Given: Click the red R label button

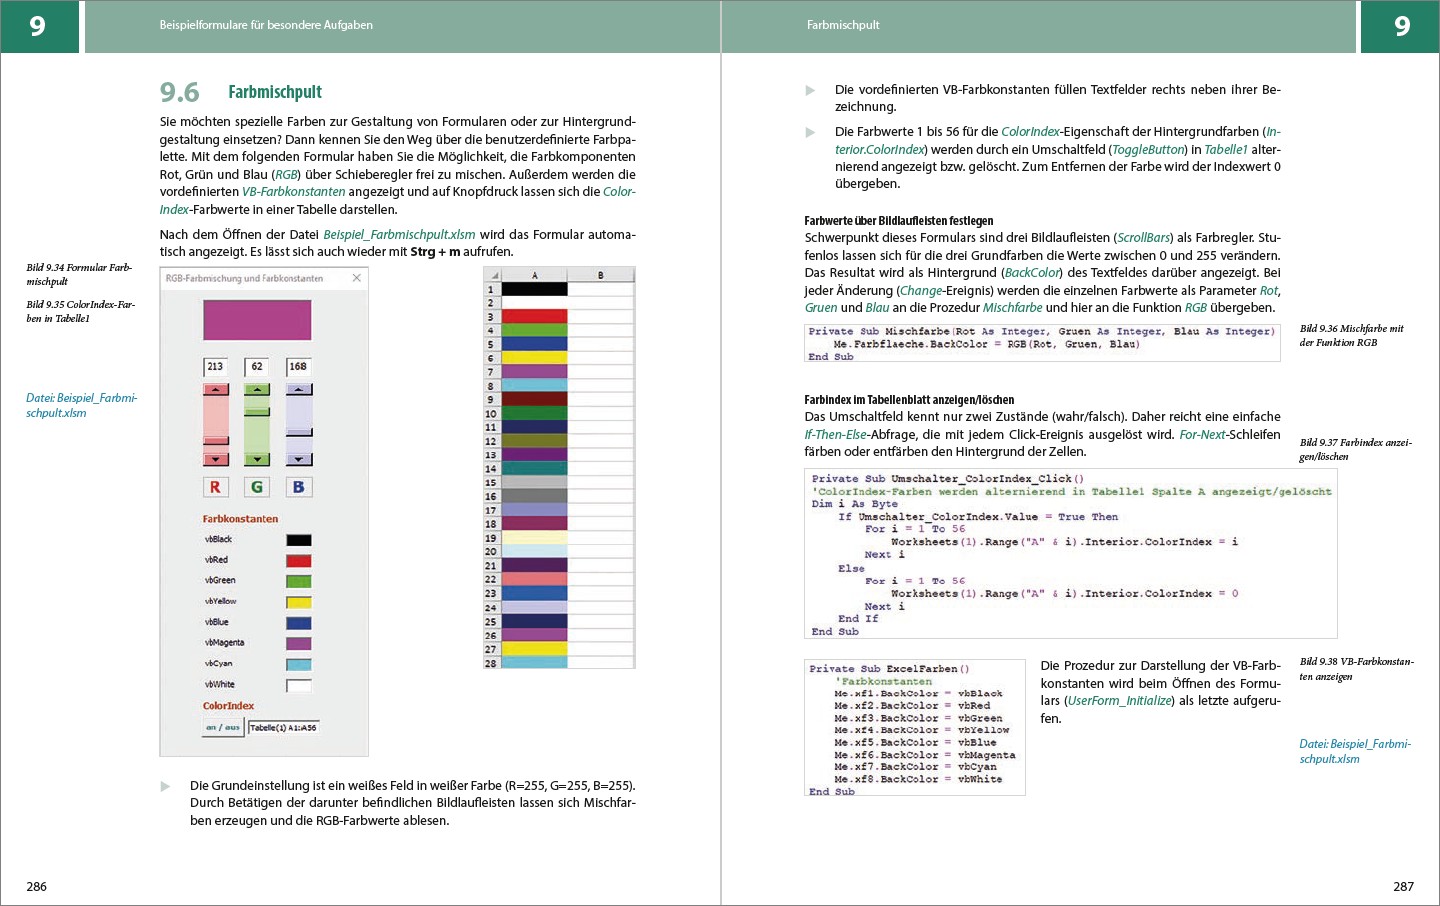Looking at the screenshot, I should coord(215,487).
